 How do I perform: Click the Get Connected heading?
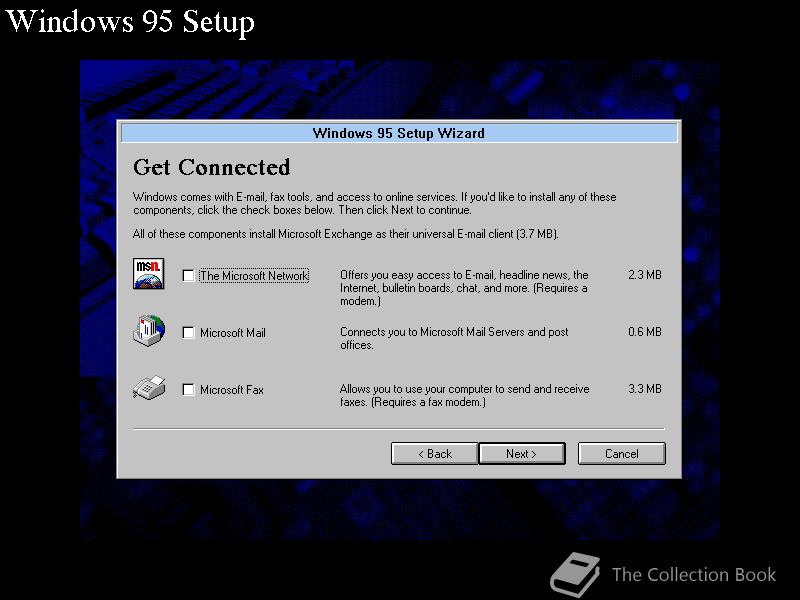(x=212, y=167)
